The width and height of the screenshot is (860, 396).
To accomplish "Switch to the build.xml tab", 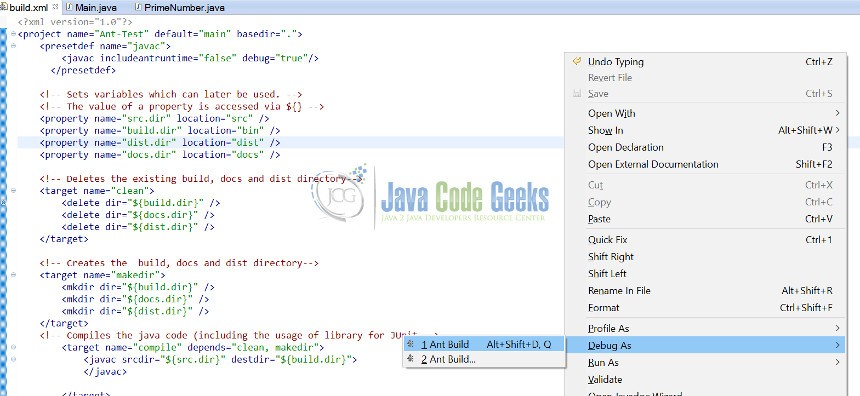I will click(30, 8).
